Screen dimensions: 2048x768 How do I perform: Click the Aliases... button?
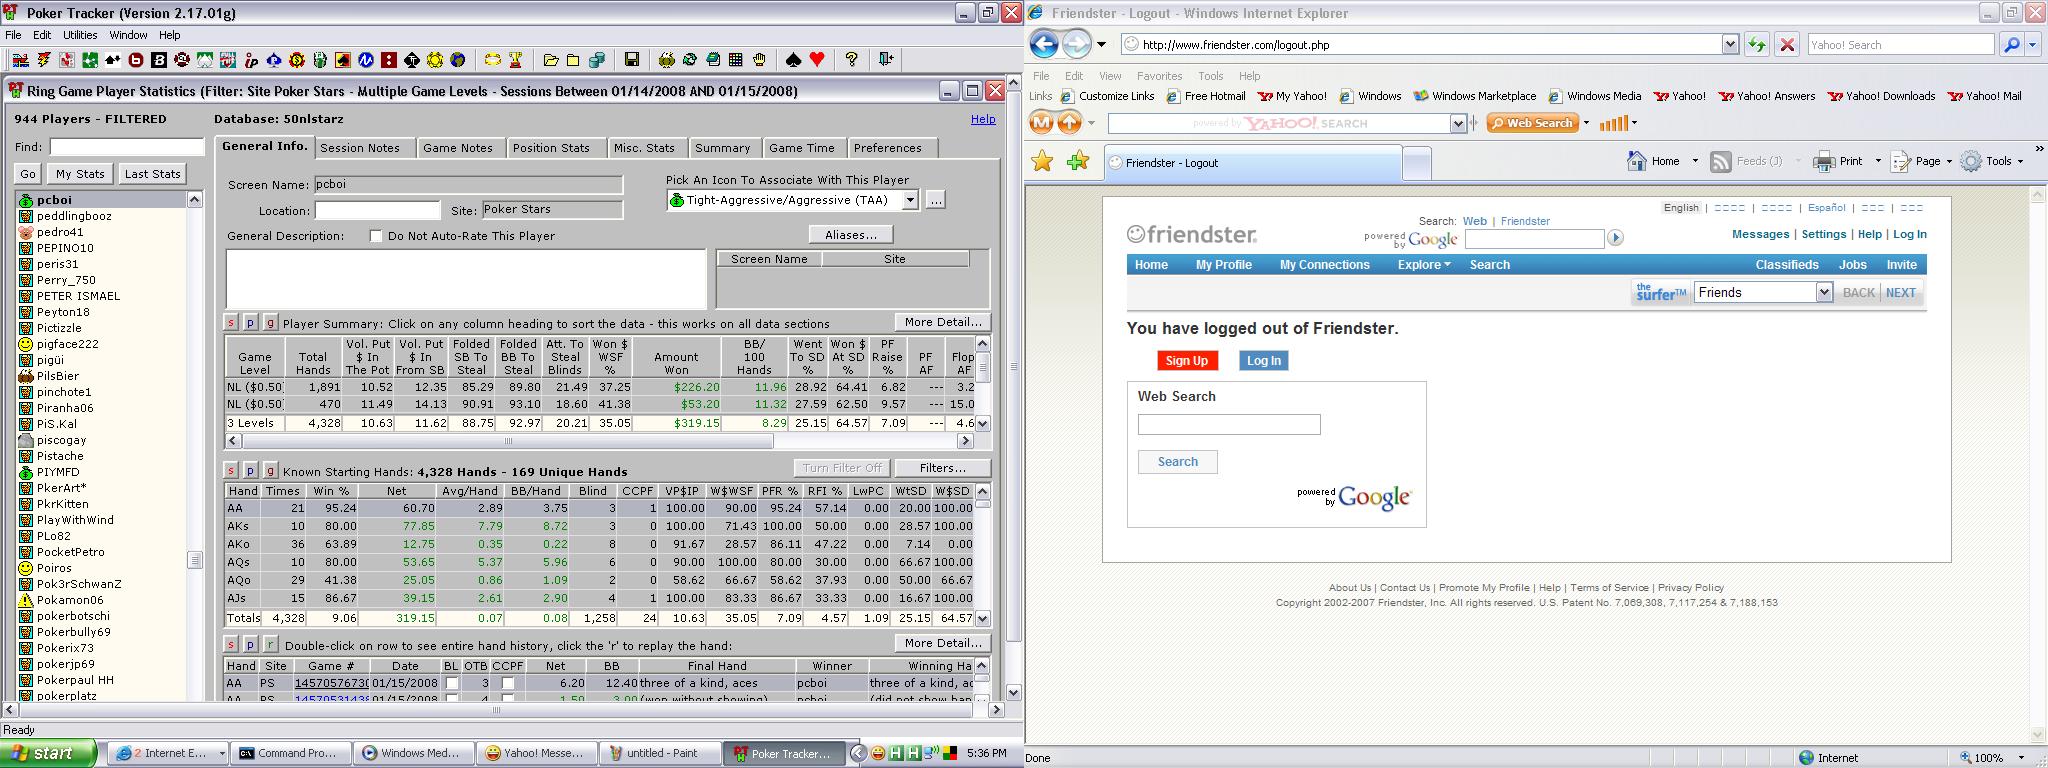point(851,234)
